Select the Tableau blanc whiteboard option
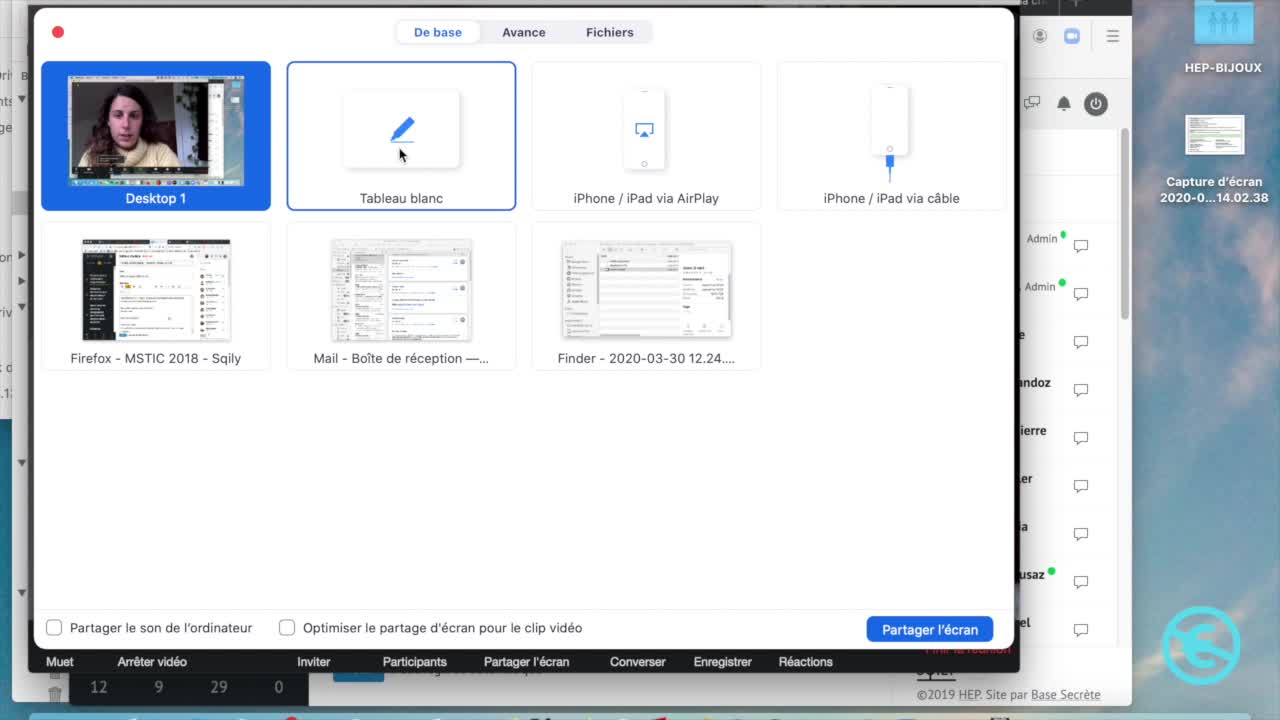The height and width of the screenshot is (720, 1280). 401,136
